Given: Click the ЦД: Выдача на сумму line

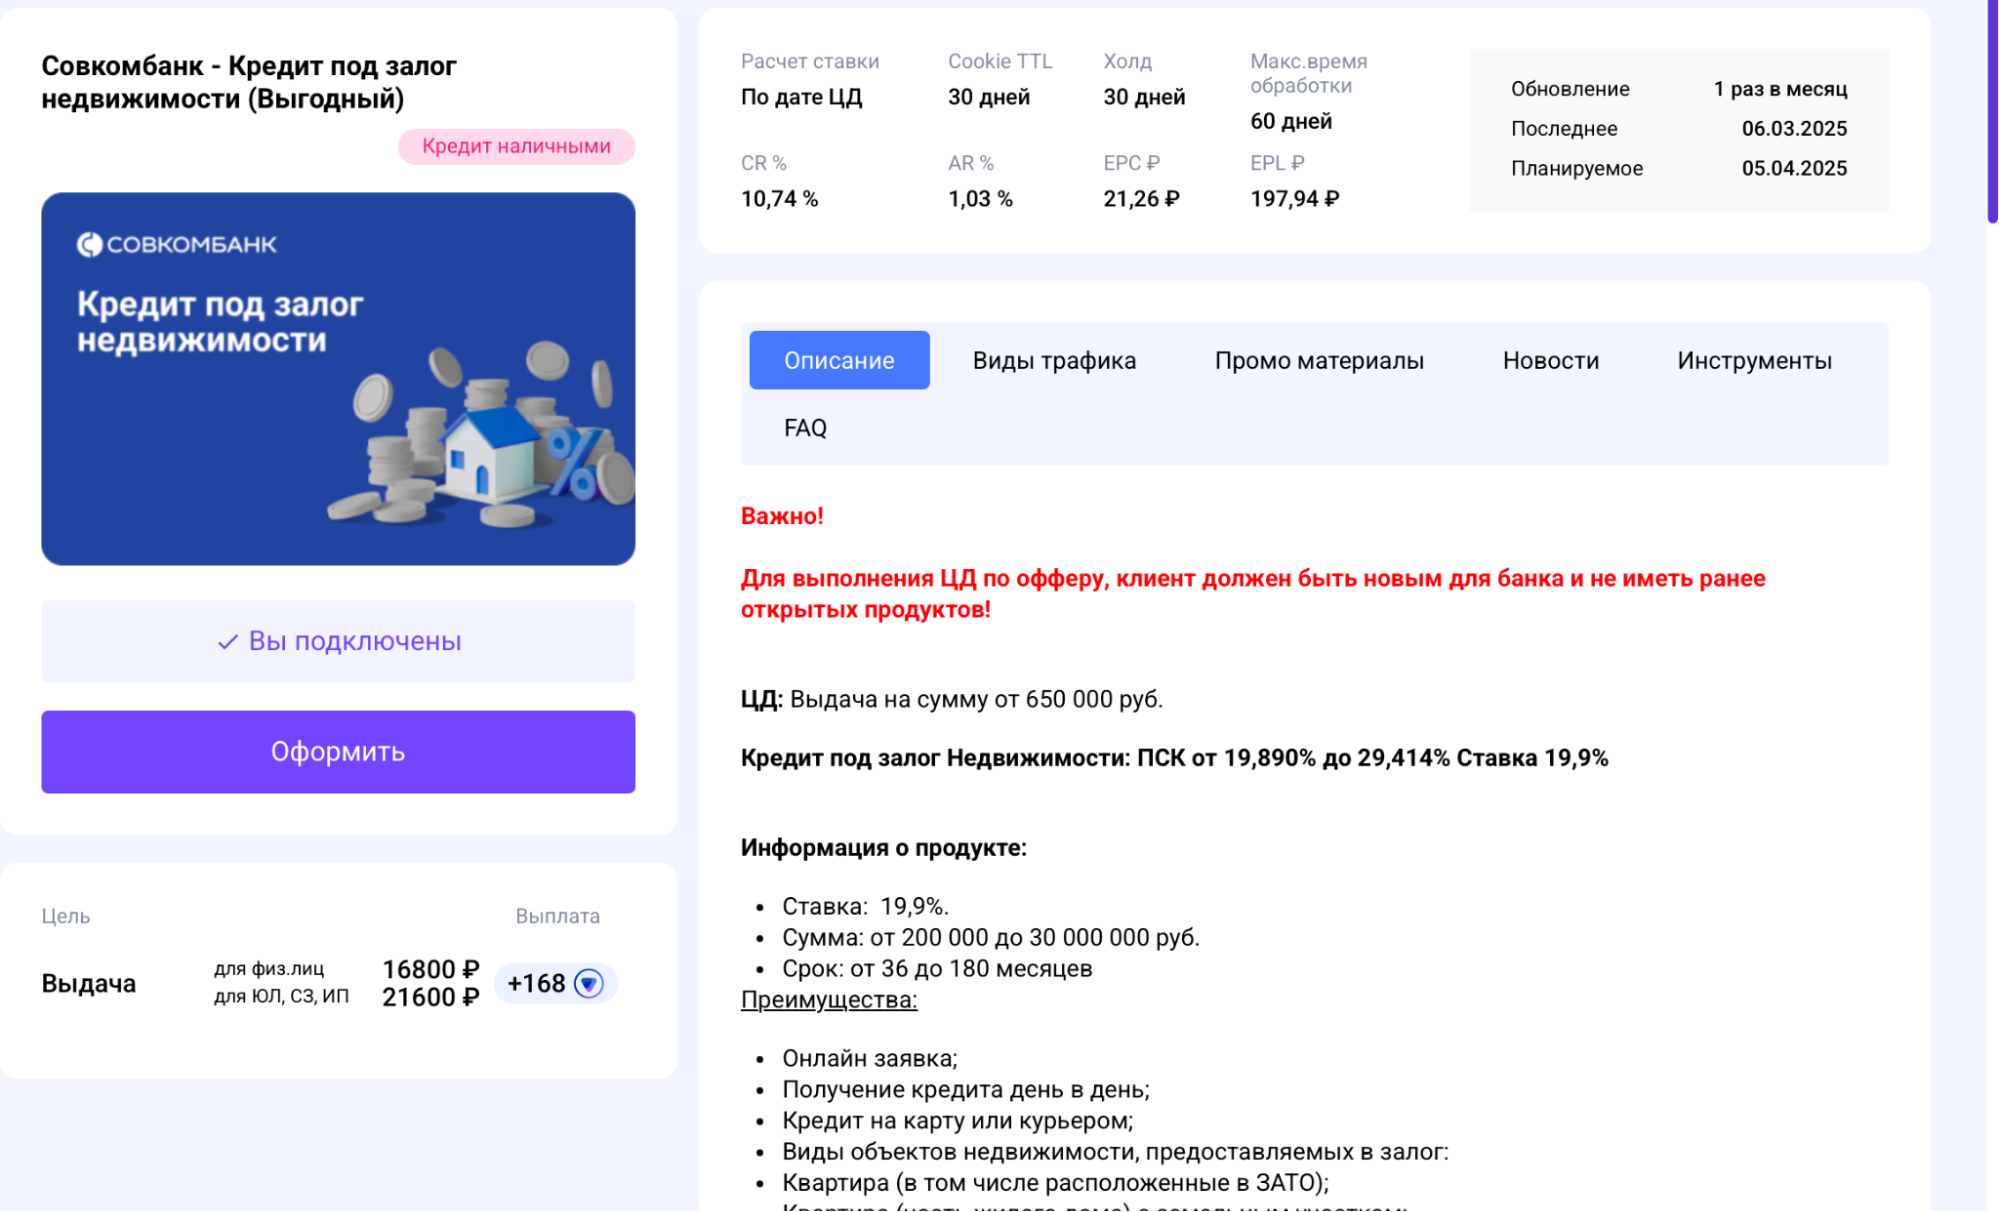Looking at the screenshot, I should pyautogui.click(x=951, y=699).
